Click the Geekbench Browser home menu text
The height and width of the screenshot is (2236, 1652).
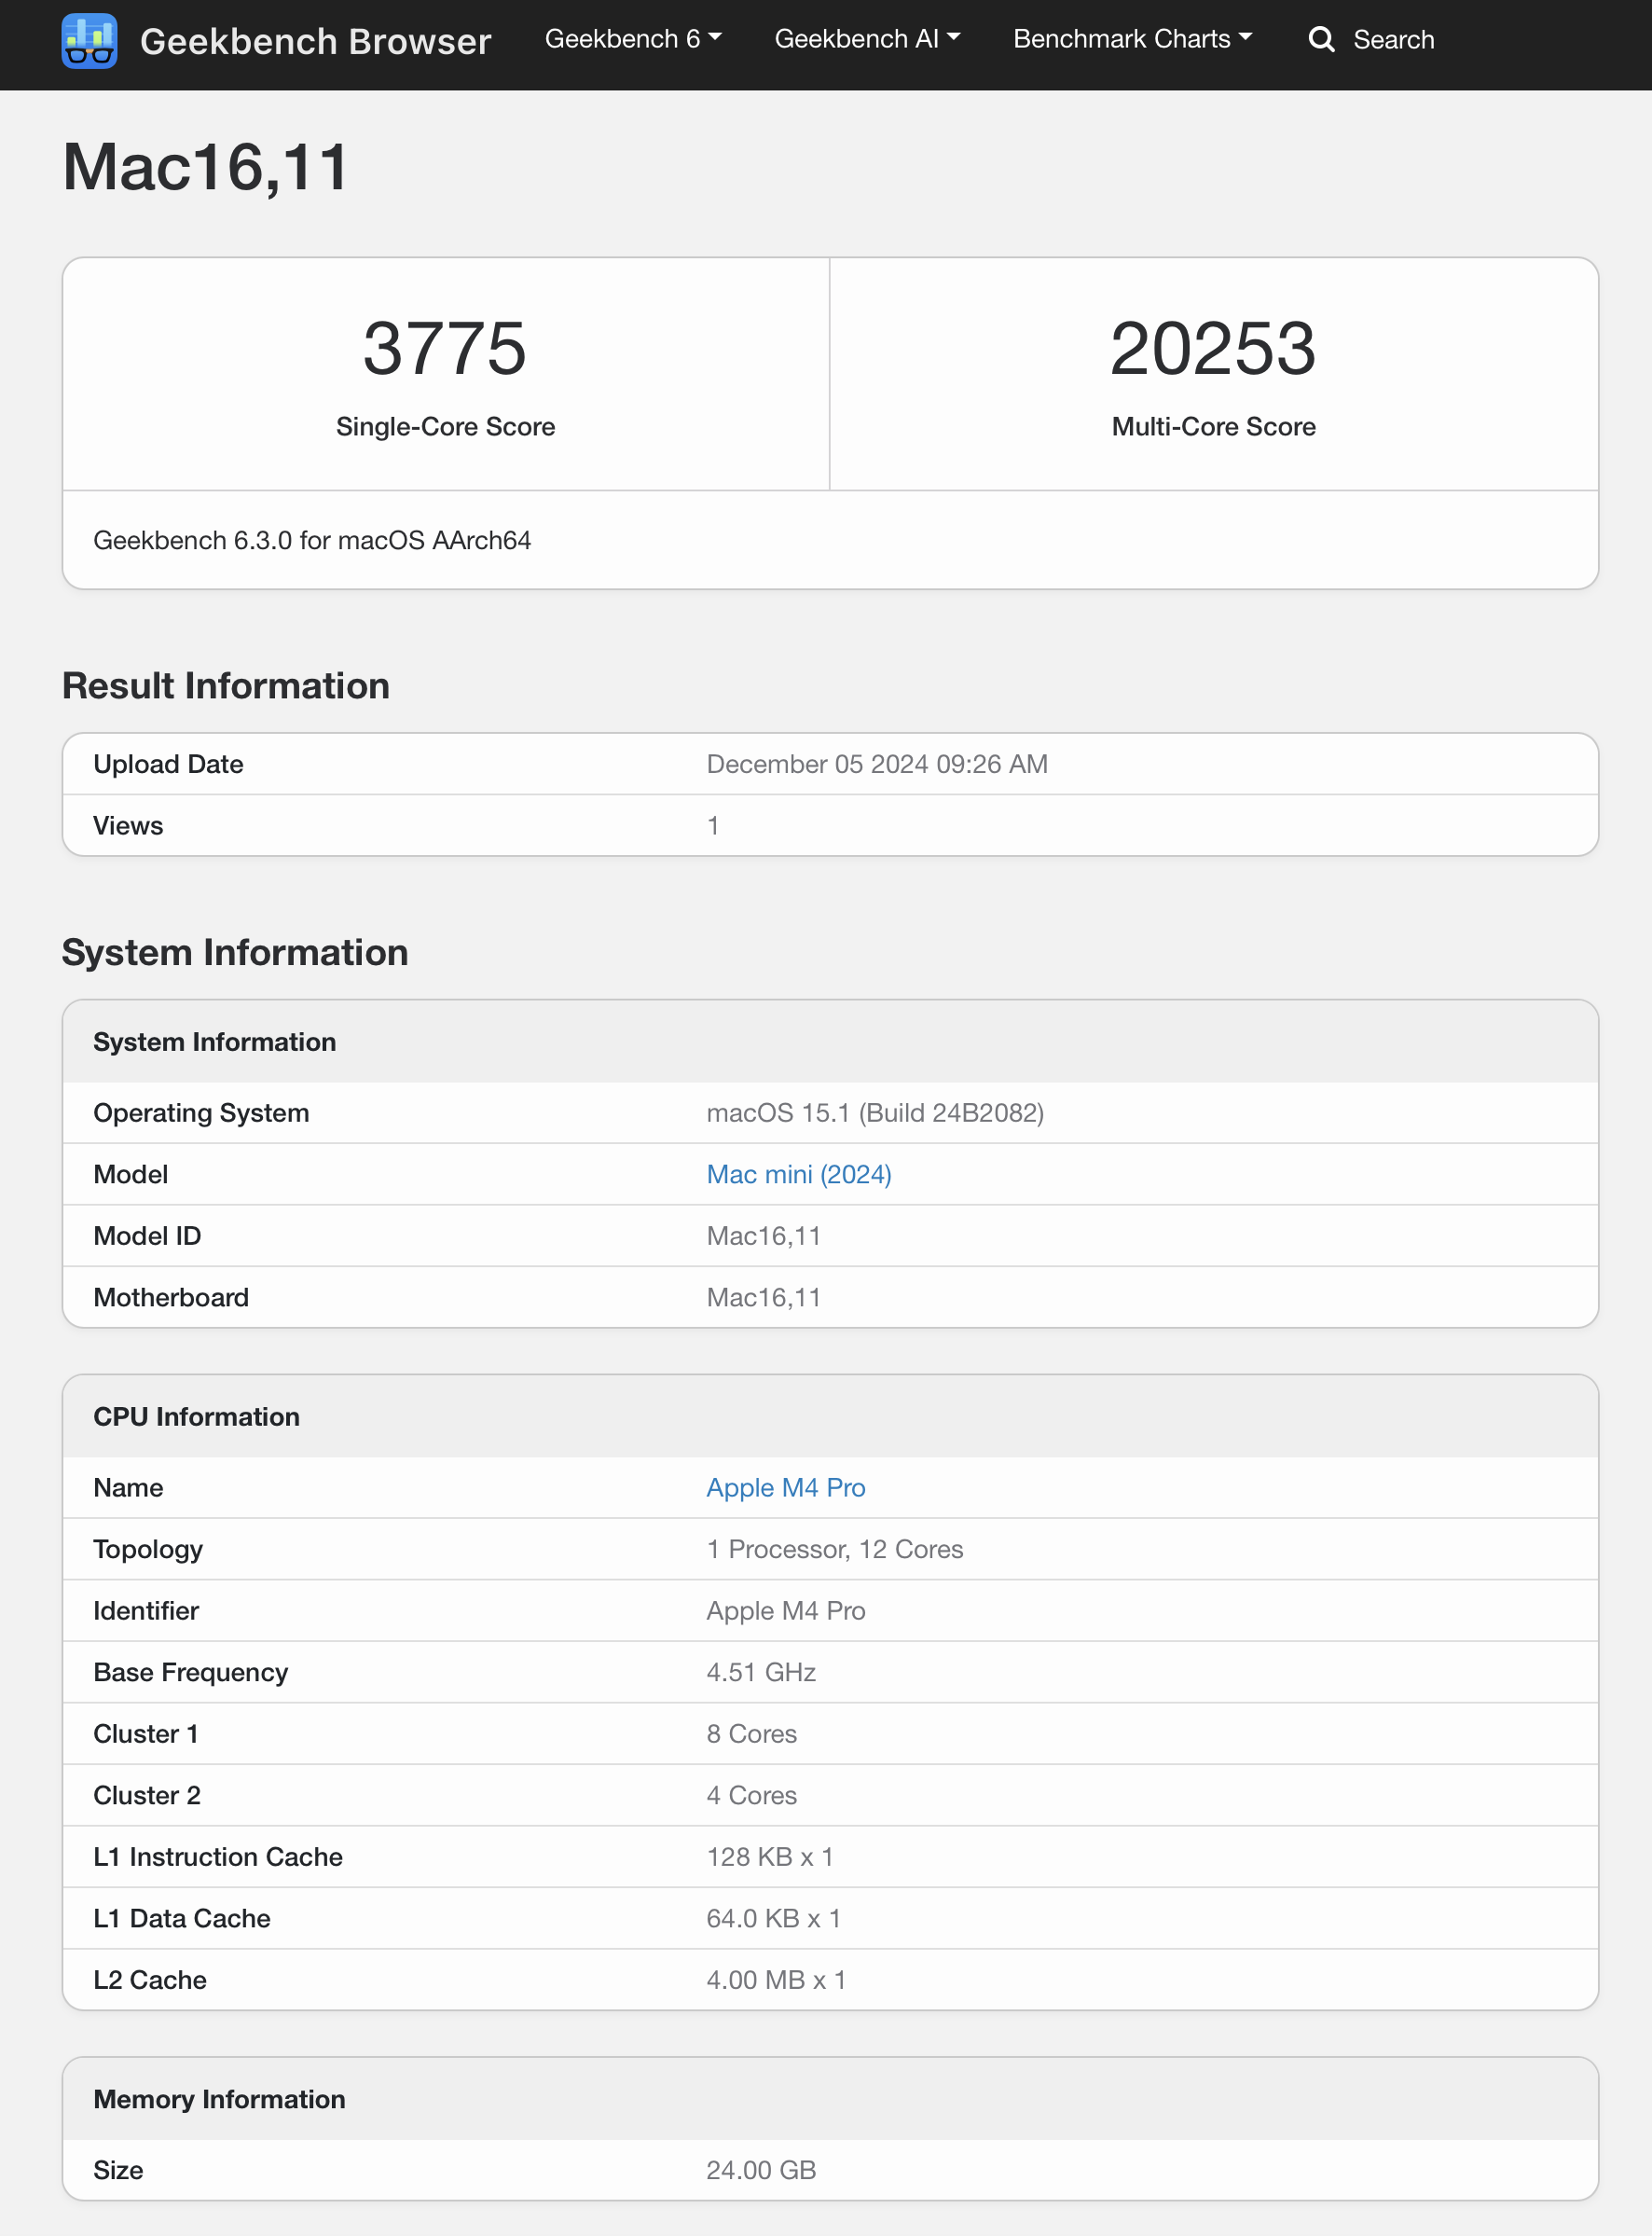click(x=316, y=40)
